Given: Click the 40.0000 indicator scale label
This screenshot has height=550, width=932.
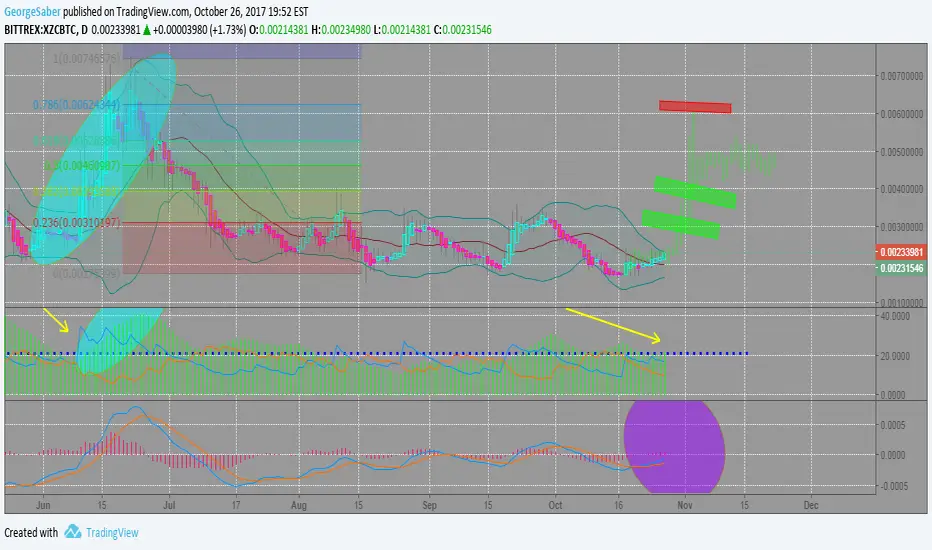Looking at the screenshot, I should 895,316.
